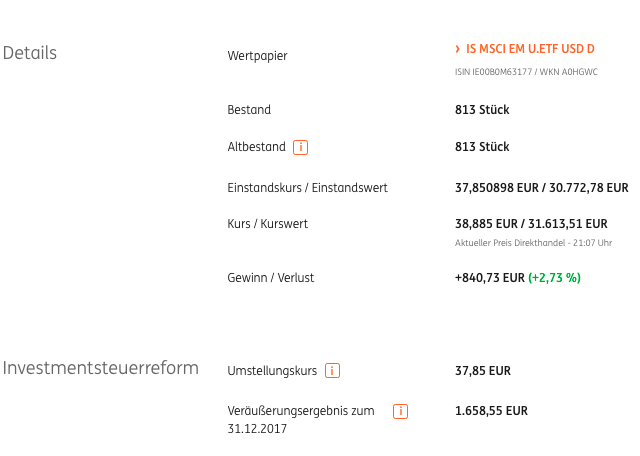Open the IS MSCI EM U.ETF USD D link

pos(530,49)
